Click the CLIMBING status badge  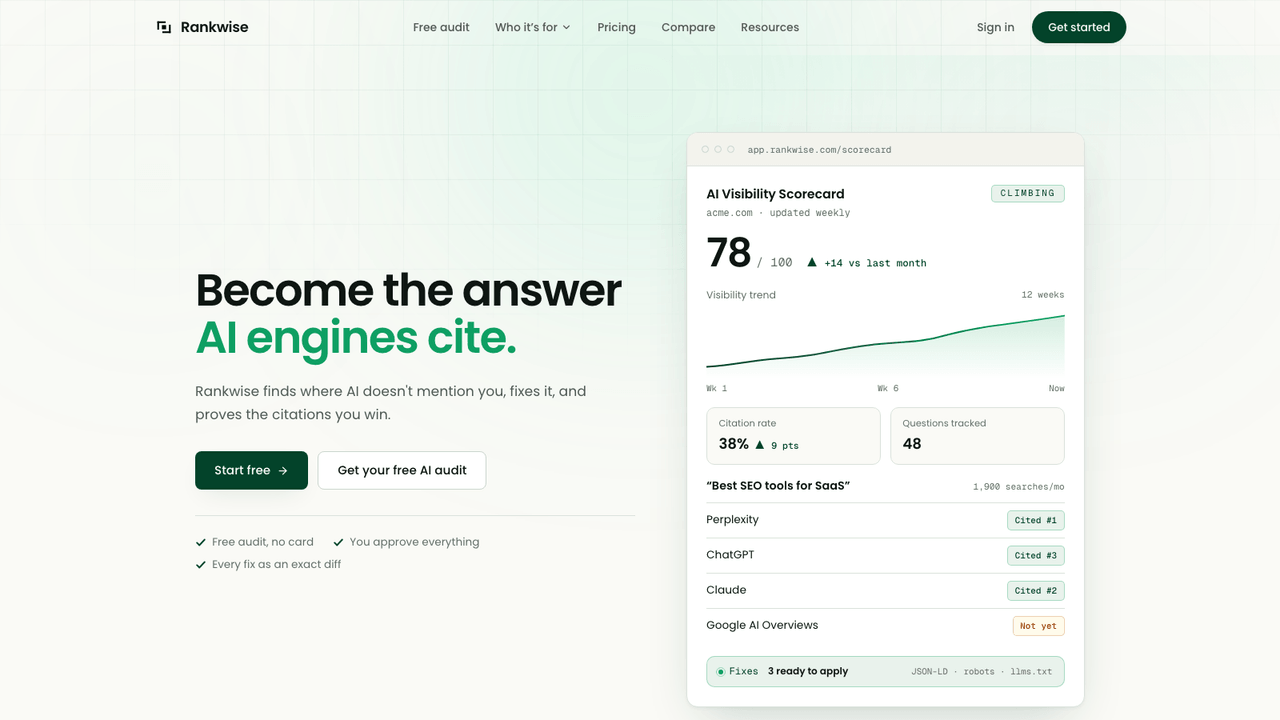[x=1028, y=193]
